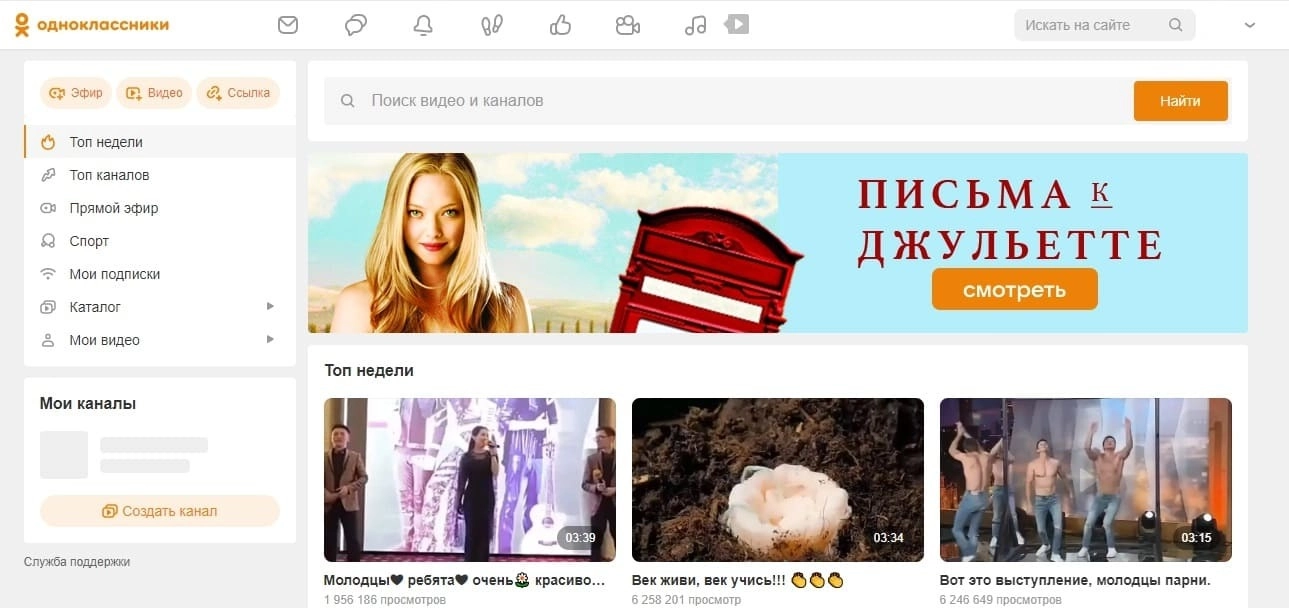Click the 'Эфир' broadcast button
1289x608 pixels.
pos(76,93)
